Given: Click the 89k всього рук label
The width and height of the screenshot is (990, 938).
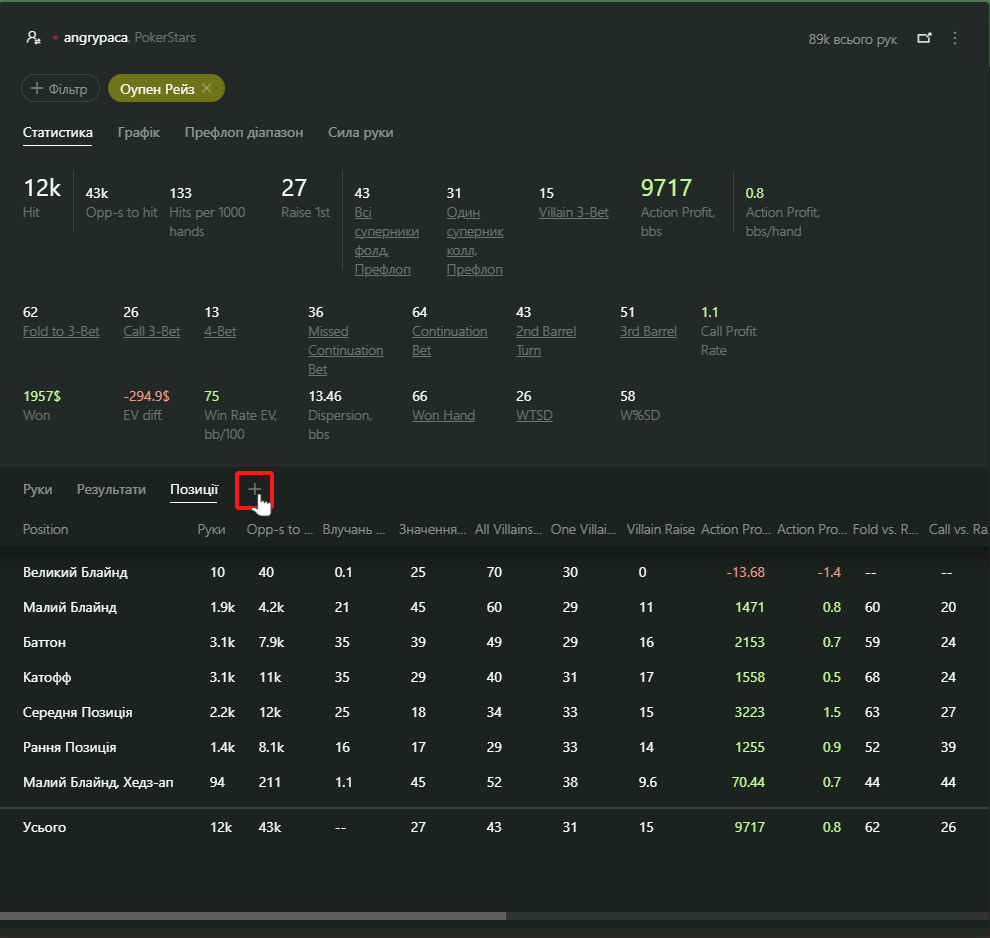Looking at the screenshot, I should tap(852, 39).
